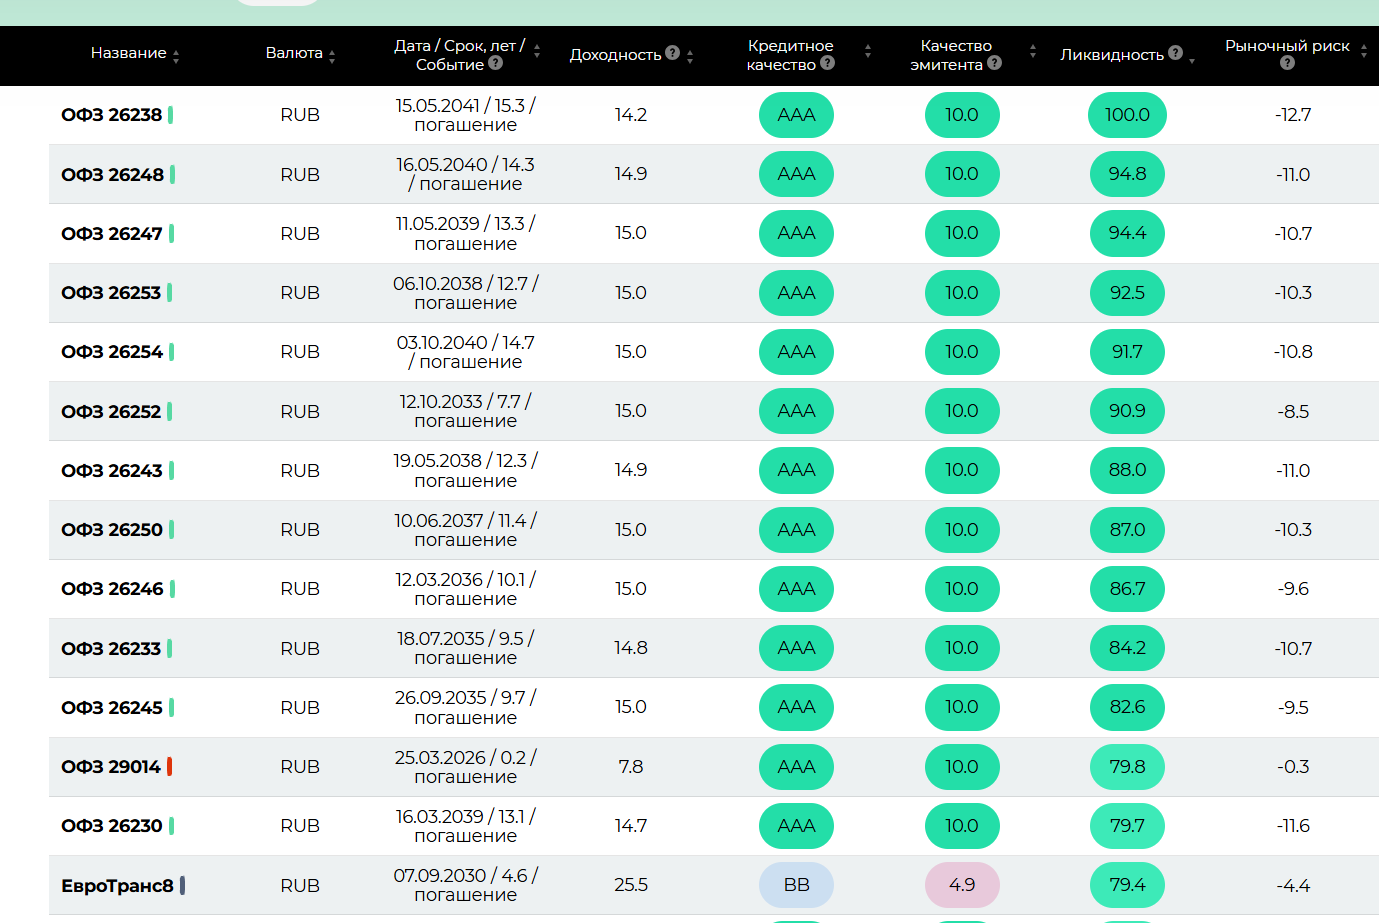Click the help icon beside Ликвидность header
Screen dimensions: 1379x923
tap(1175, 53)
